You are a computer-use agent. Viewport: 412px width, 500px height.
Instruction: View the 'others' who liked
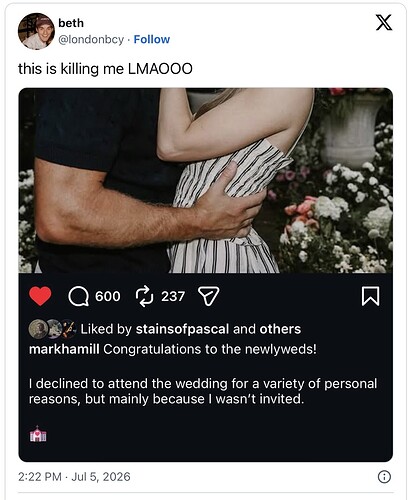tap(280, 329)
